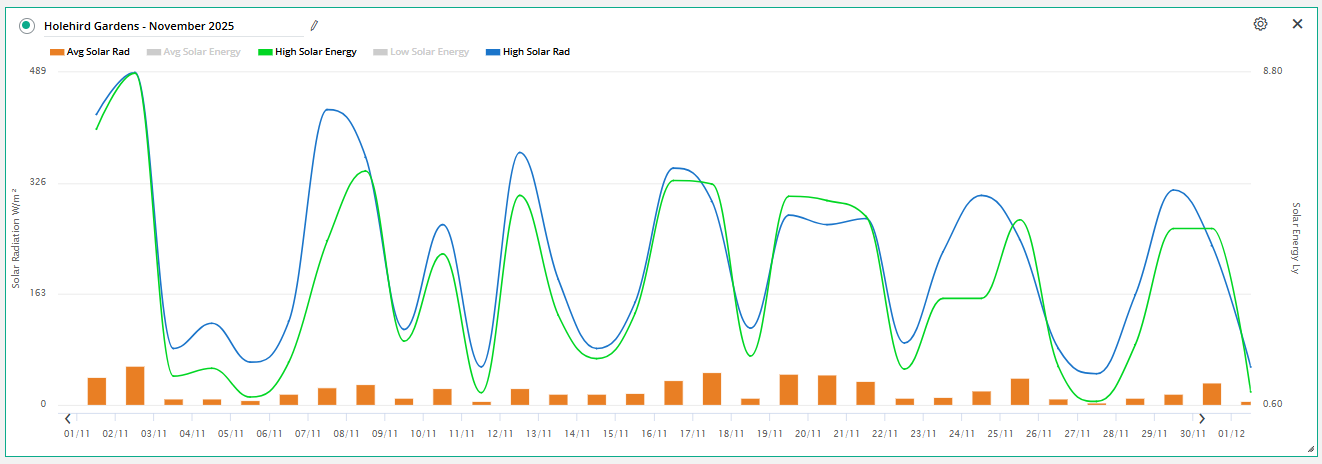Click the pencil icon to edit chart title
The height and width of the screenshot is (464, 1322).
pyautogui.click(x=314, y=25)
